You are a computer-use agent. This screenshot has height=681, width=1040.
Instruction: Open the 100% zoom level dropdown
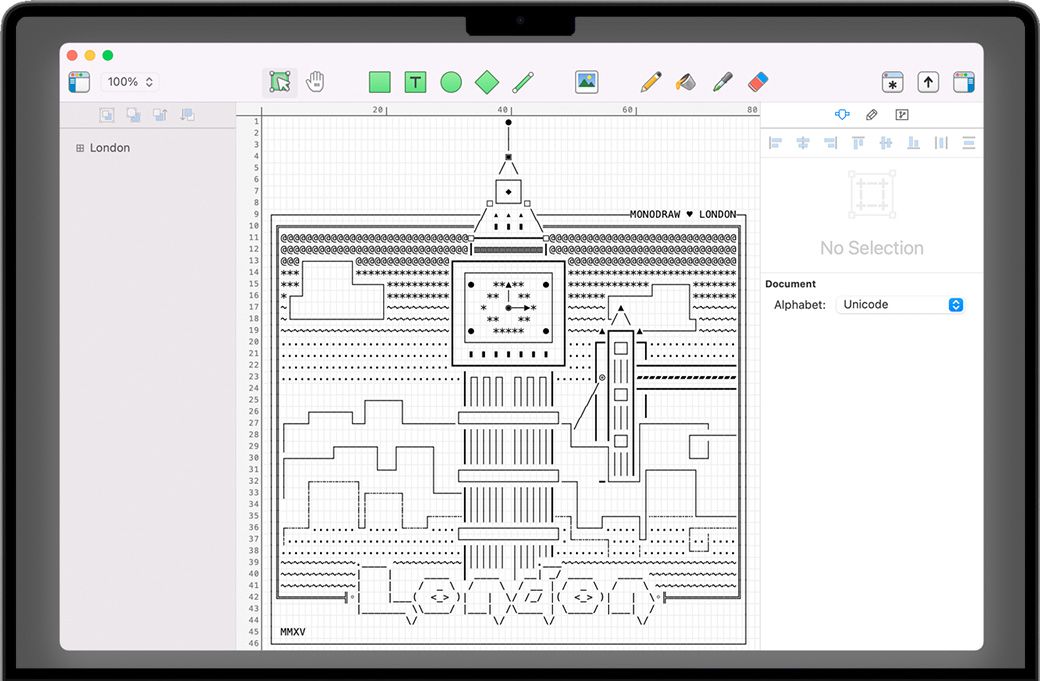click(130, 82)
